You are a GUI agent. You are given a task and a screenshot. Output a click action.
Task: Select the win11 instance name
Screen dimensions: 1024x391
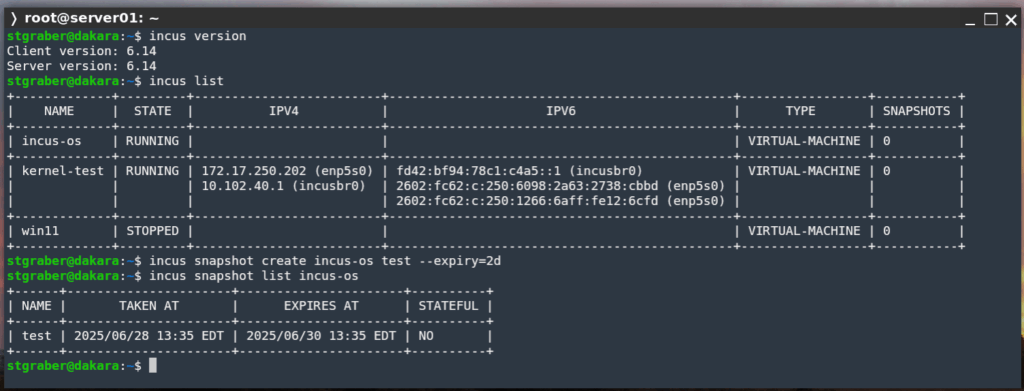tap(39, 230)
